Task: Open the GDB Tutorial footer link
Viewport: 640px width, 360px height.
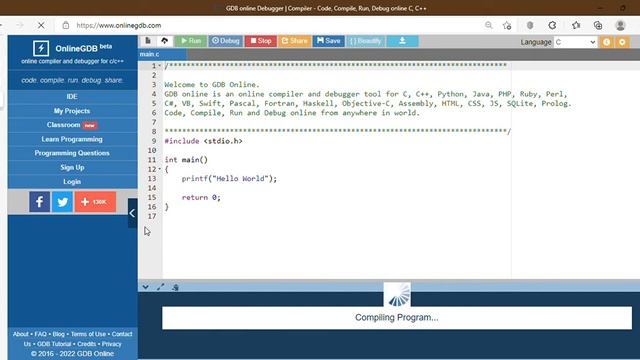Action: (x=54, y=344)
